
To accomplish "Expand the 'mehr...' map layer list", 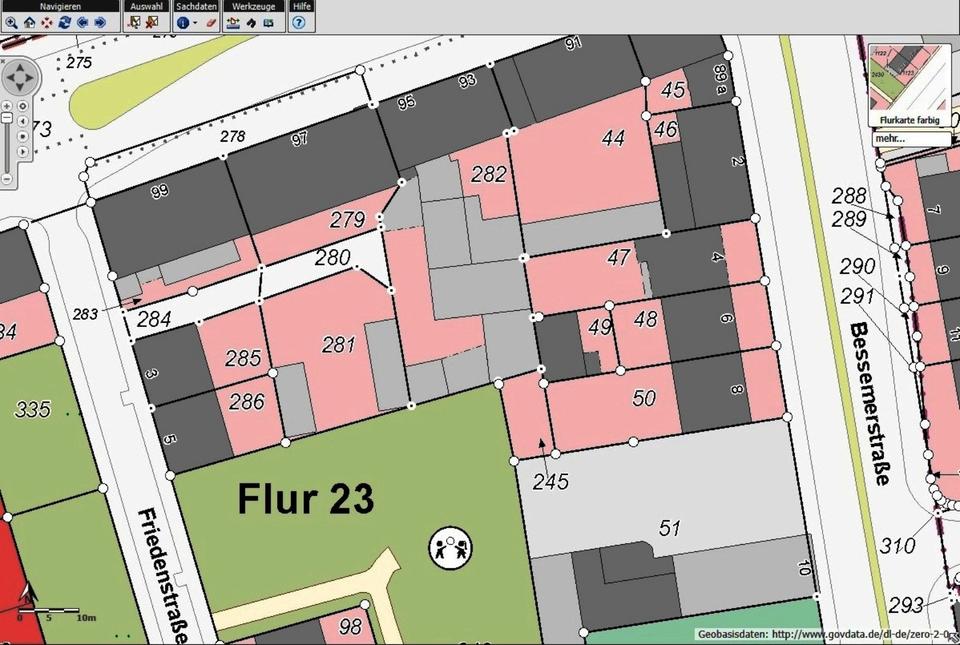I will tap(909, 138).
